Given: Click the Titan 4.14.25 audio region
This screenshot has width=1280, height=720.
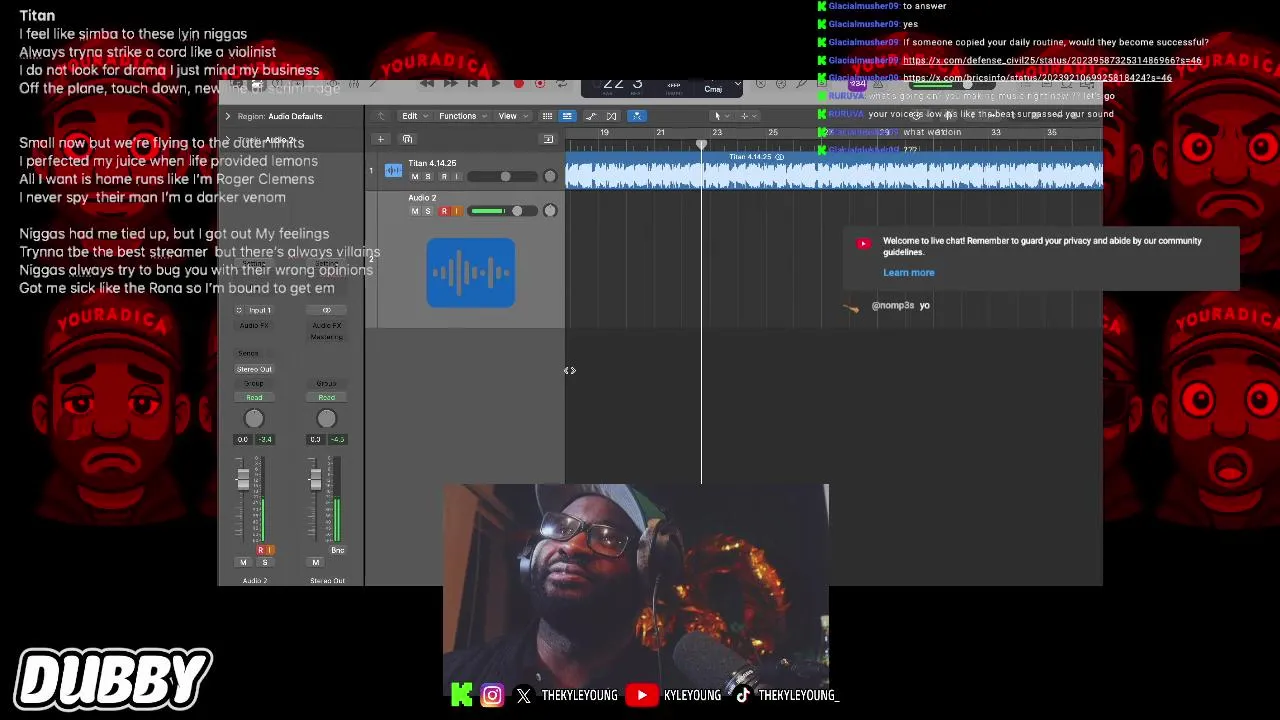Looking at the screenshot, I should (834, 170).
